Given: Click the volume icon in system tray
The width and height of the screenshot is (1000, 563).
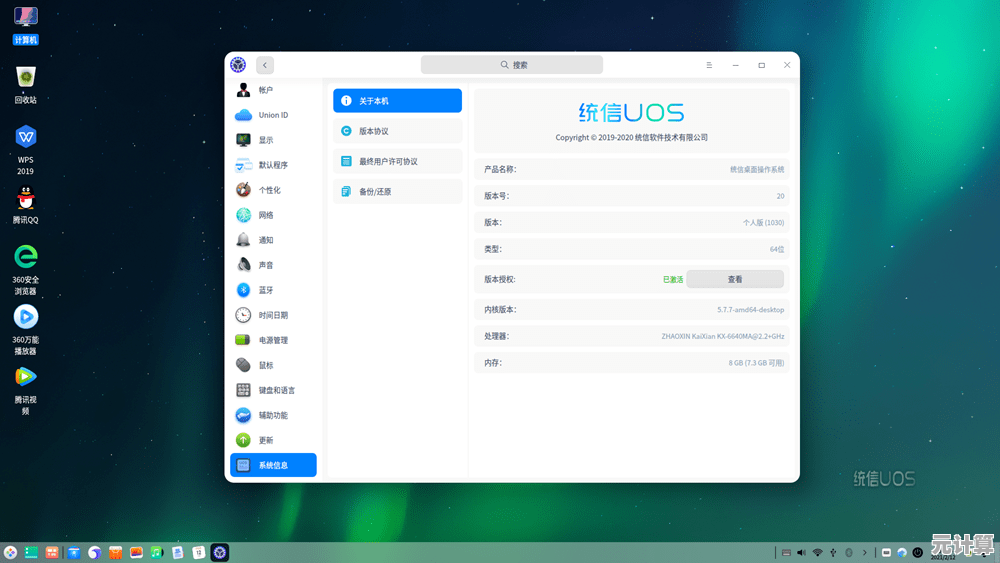Looking at the screenshot, I should pyautogui.click(x=802, y=552).
